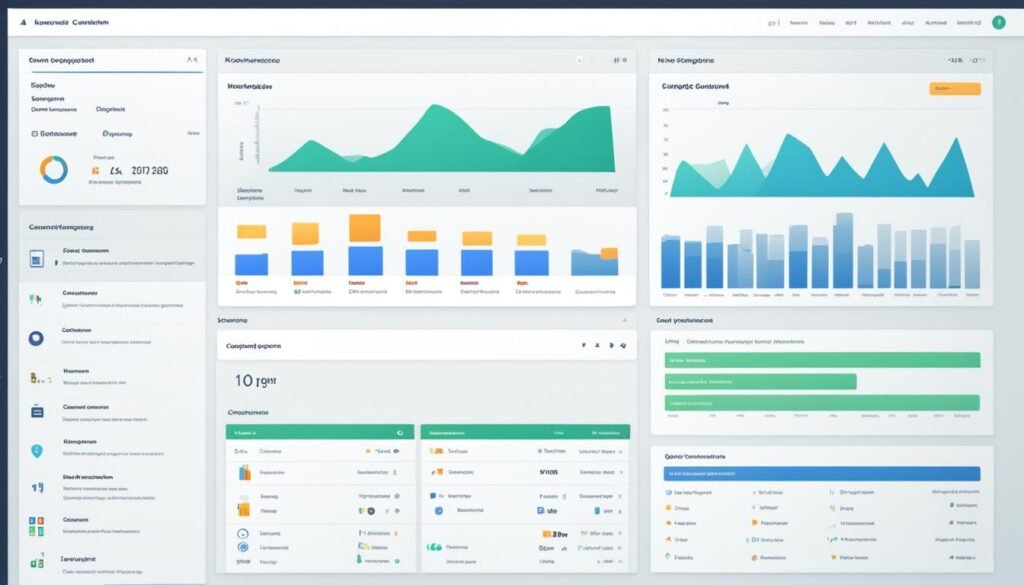Click the round icon in left green table header
The width and height of the screenshot is (1024, 585).
click(x=399, y=433)
